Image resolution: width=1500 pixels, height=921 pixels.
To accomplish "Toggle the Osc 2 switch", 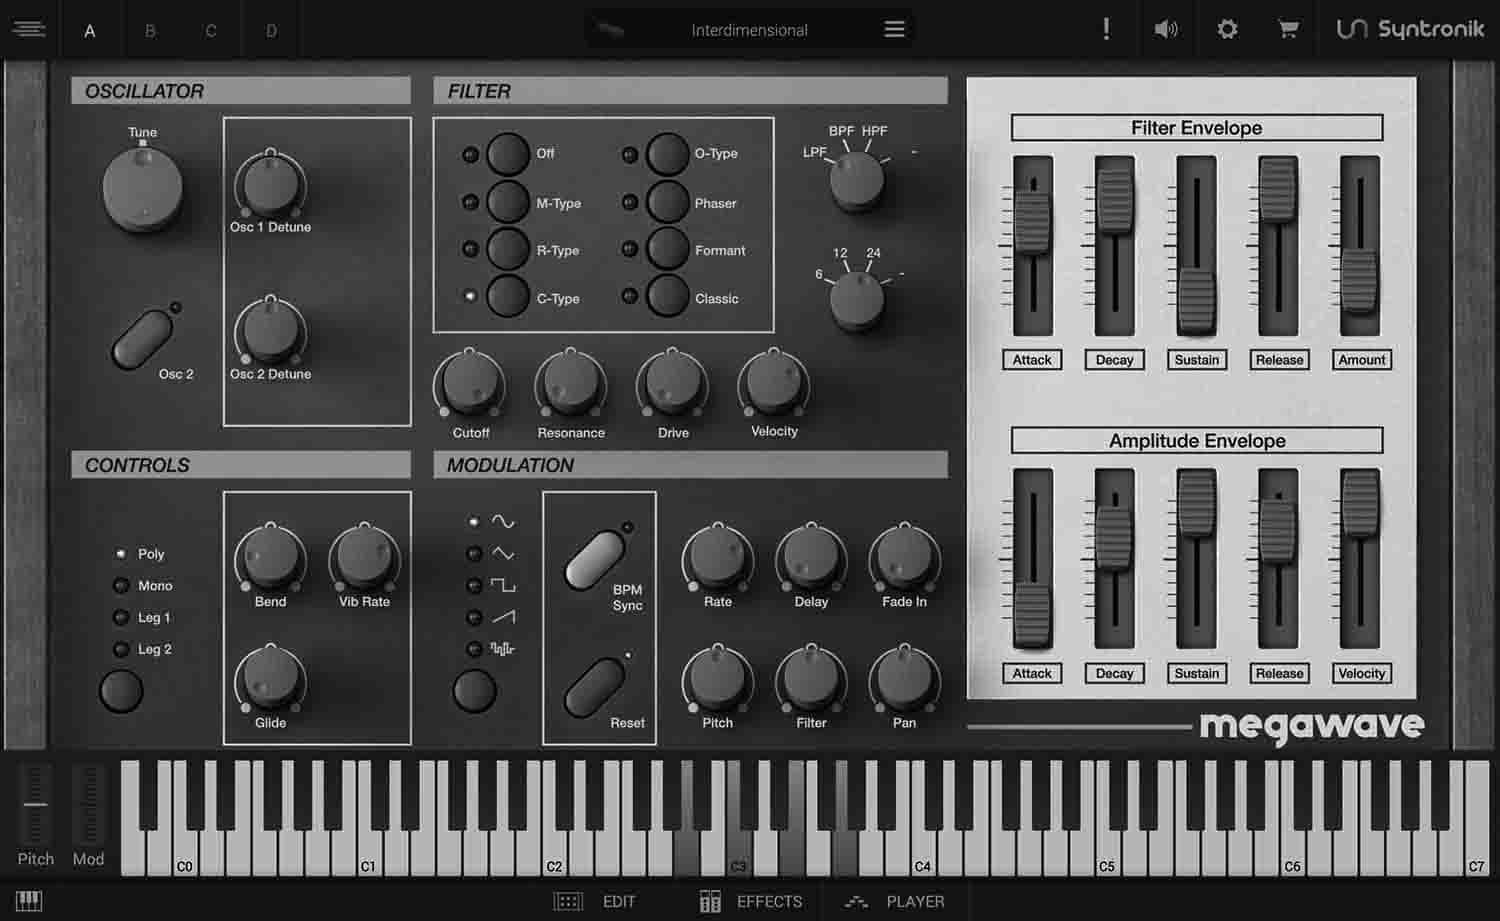I will point(142,339).
